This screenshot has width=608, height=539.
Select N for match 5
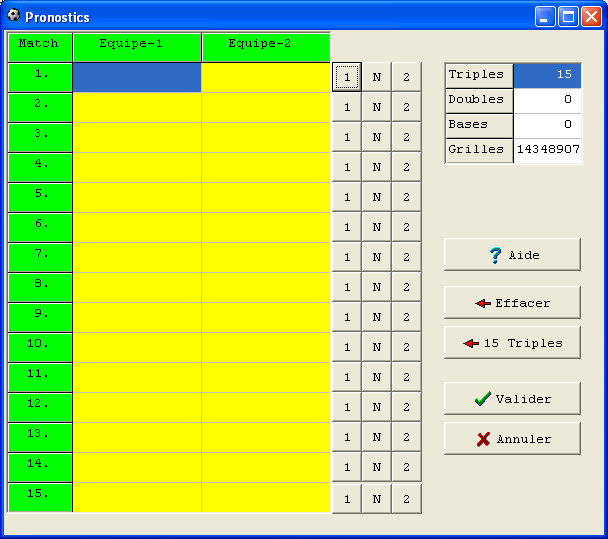377,197
